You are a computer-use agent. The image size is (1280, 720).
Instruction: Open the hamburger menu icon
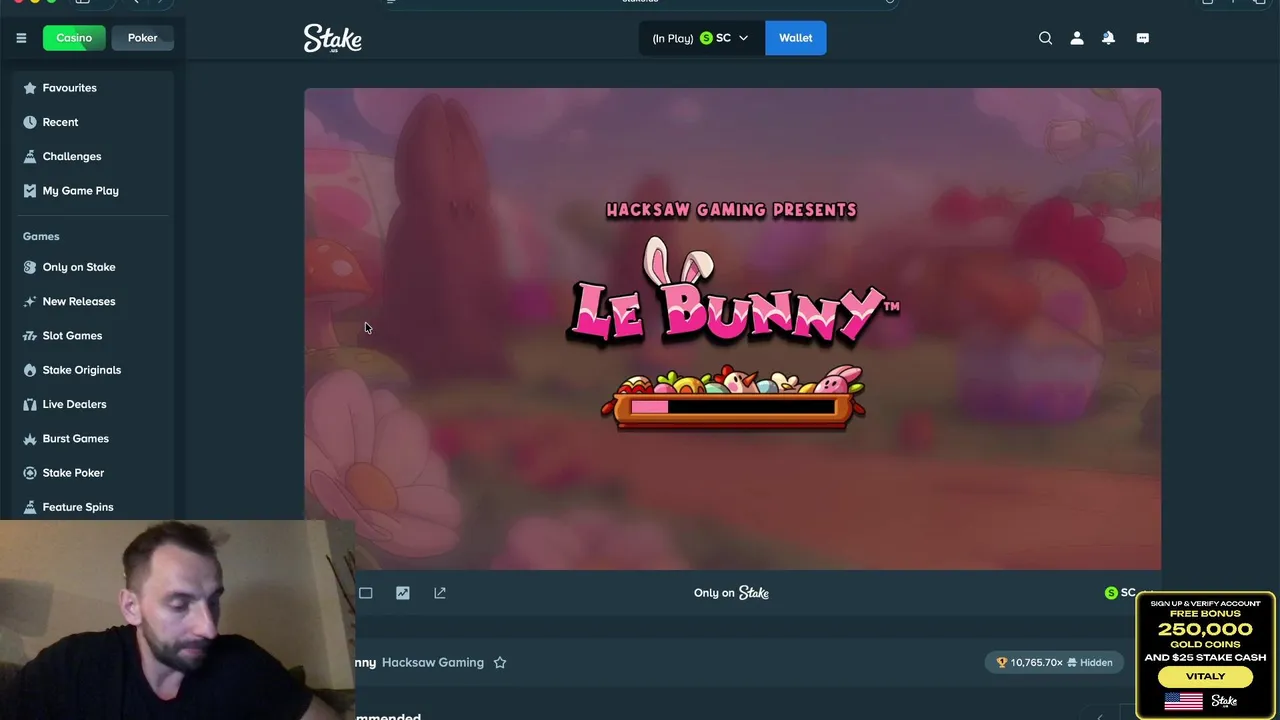[x=21, y=38]
